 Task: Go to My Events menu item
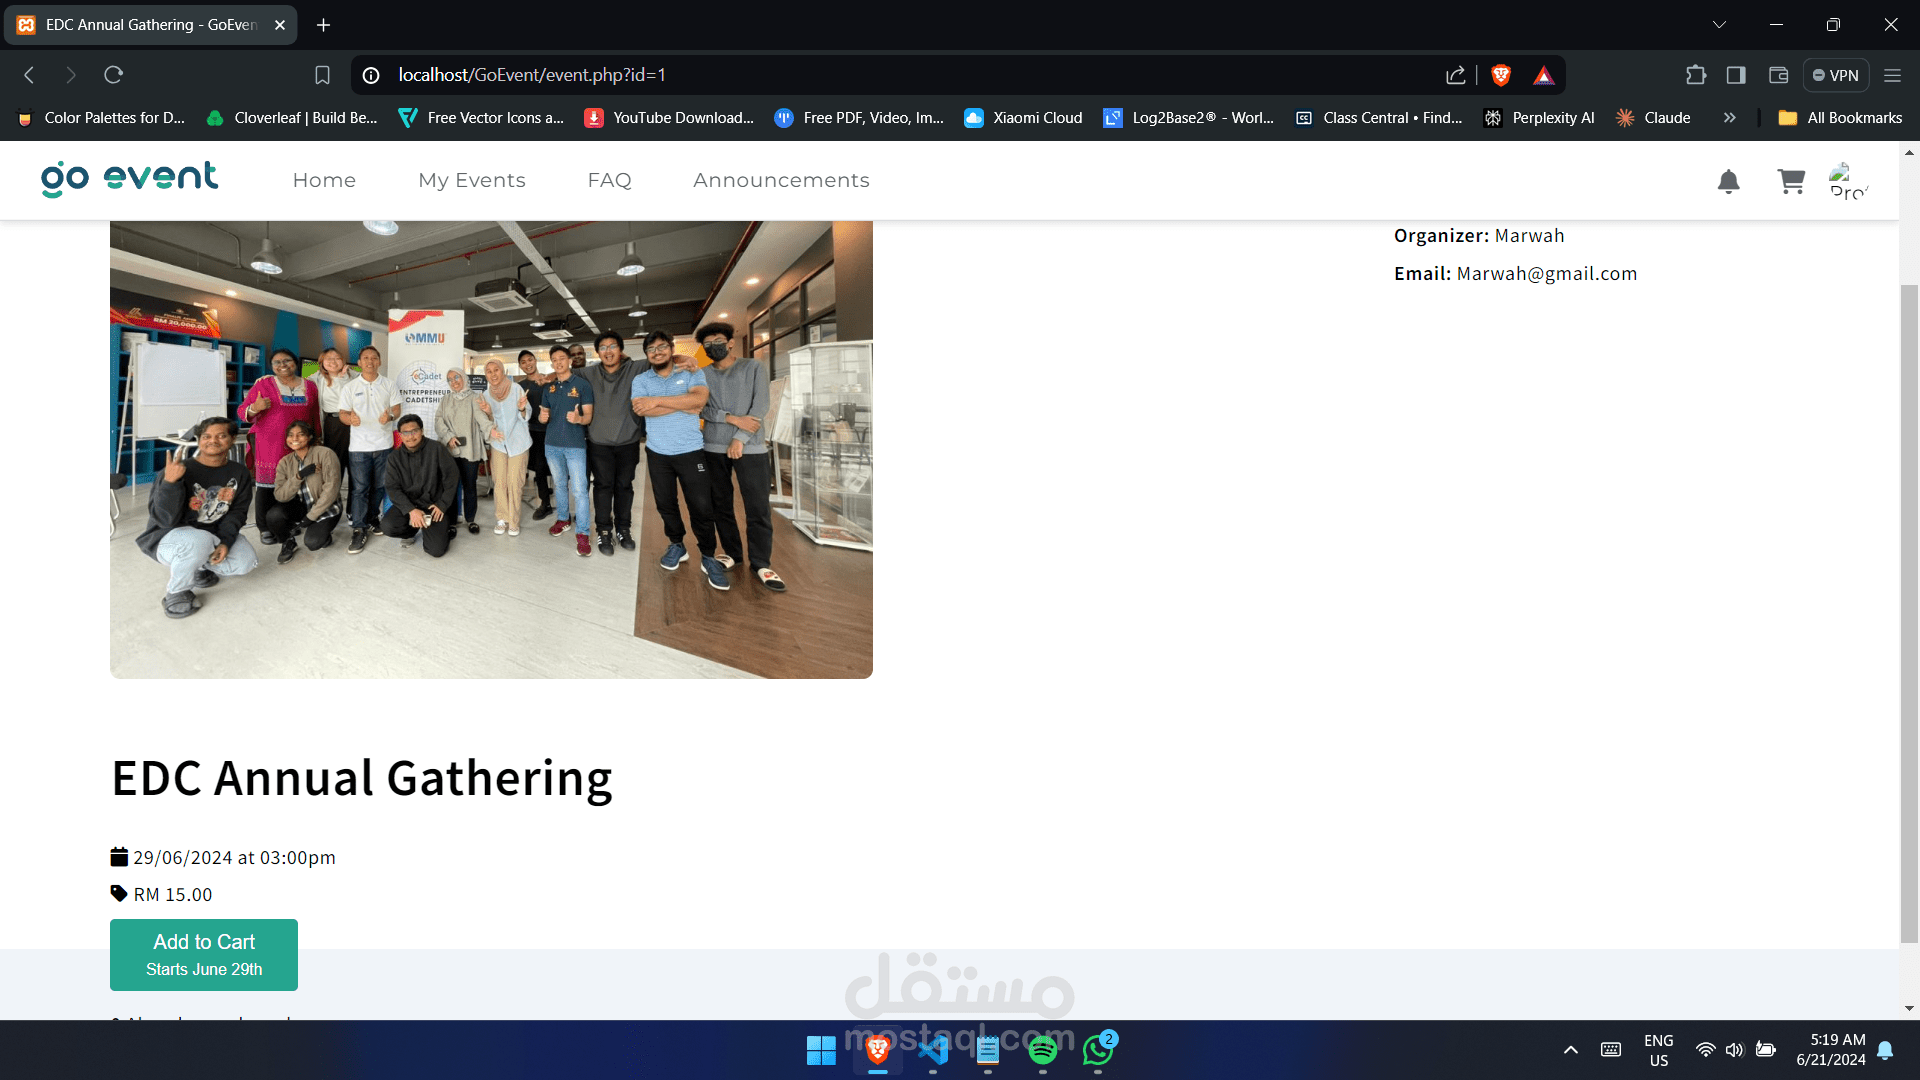click(471, 180)
